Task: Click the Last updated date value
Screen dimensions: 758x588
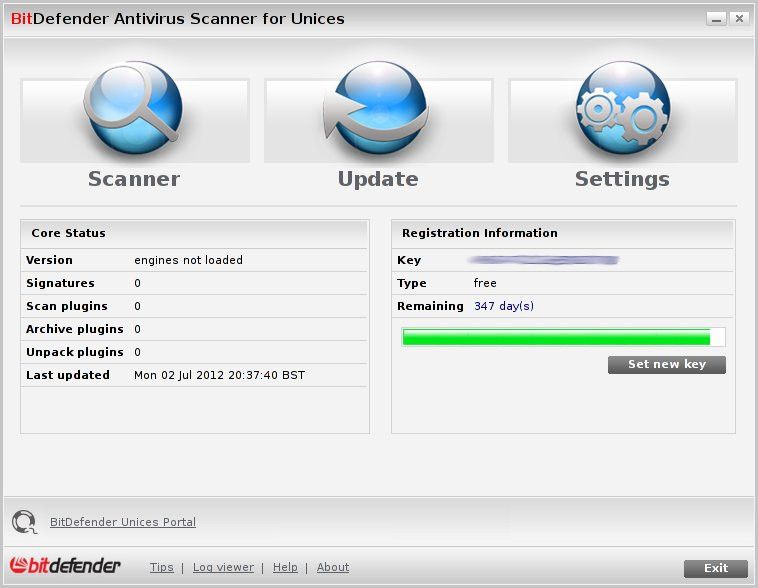Action: [219, 375]
